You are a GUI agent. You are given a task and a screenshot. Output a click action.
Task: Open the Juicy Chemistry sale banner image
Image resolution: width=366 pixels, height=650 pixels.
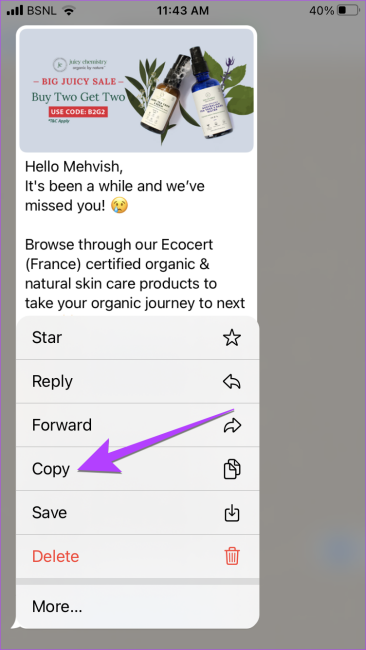[136, 90]
